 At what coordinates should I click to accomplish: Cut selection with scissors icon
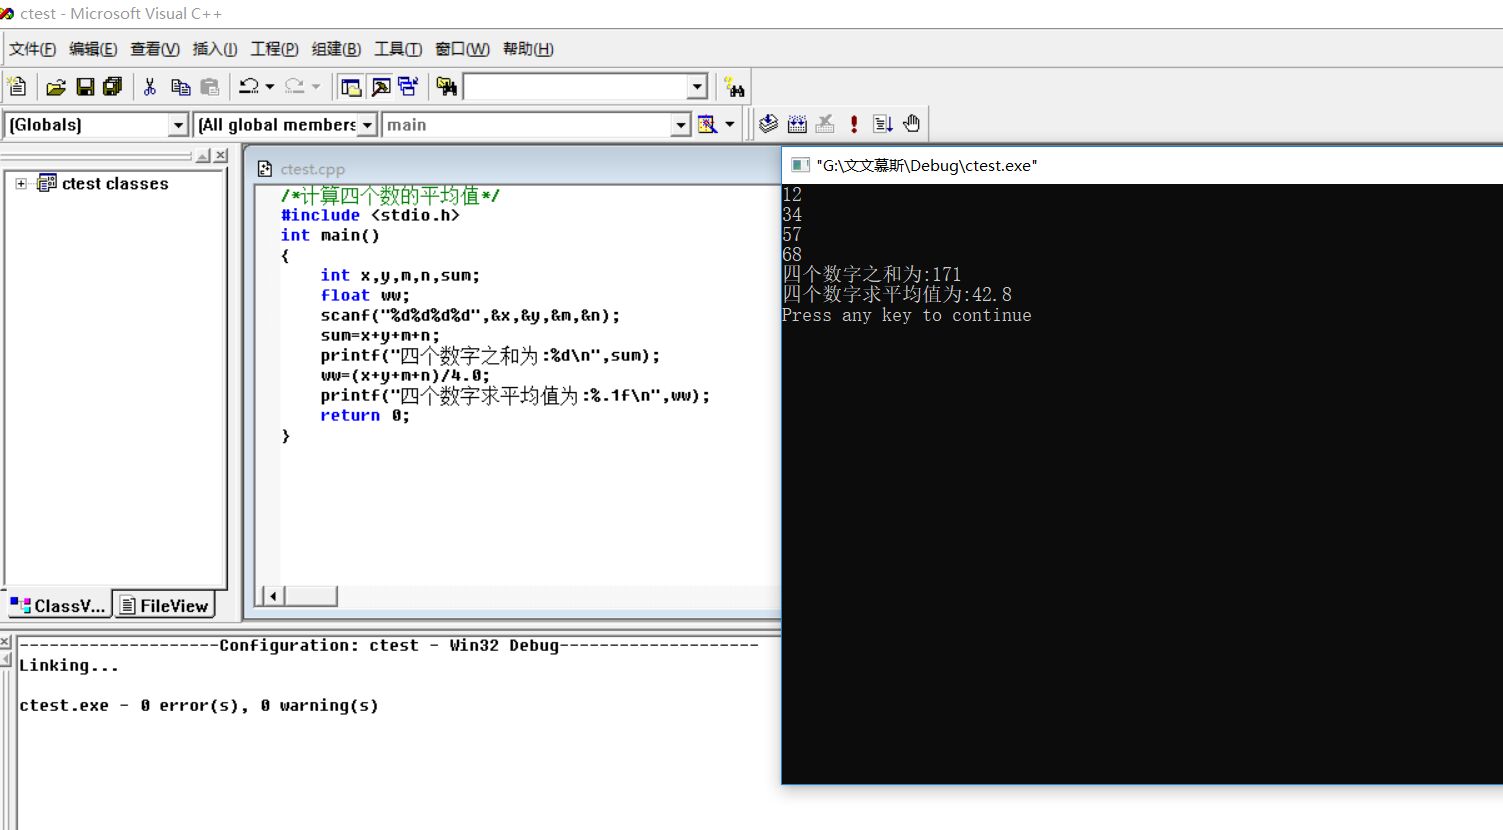[x=150, y=87]
